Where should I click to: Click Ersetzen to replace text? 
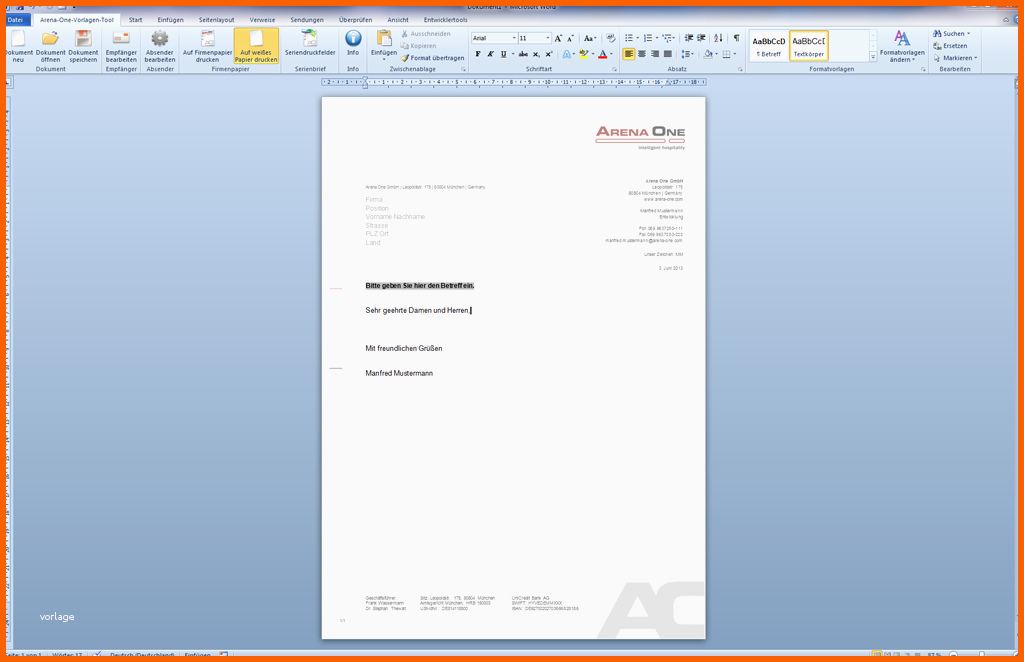(x=950, y=46)
